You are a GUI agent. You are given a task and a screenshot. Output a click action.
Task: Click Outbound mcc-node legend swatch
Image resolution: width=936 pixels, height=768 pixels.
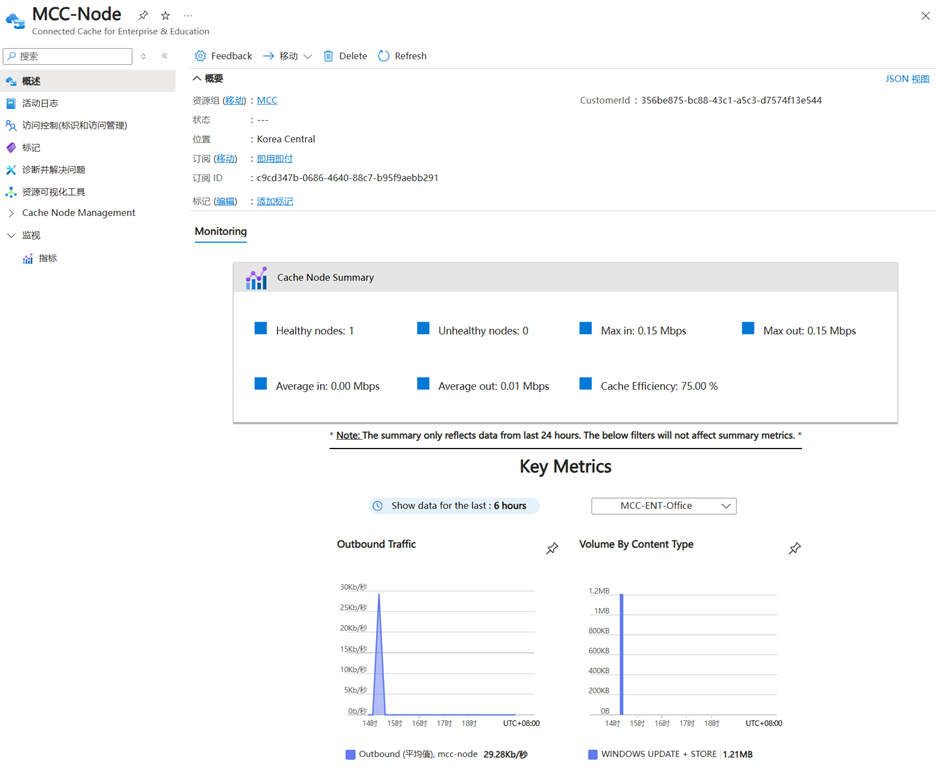point(350,755)
